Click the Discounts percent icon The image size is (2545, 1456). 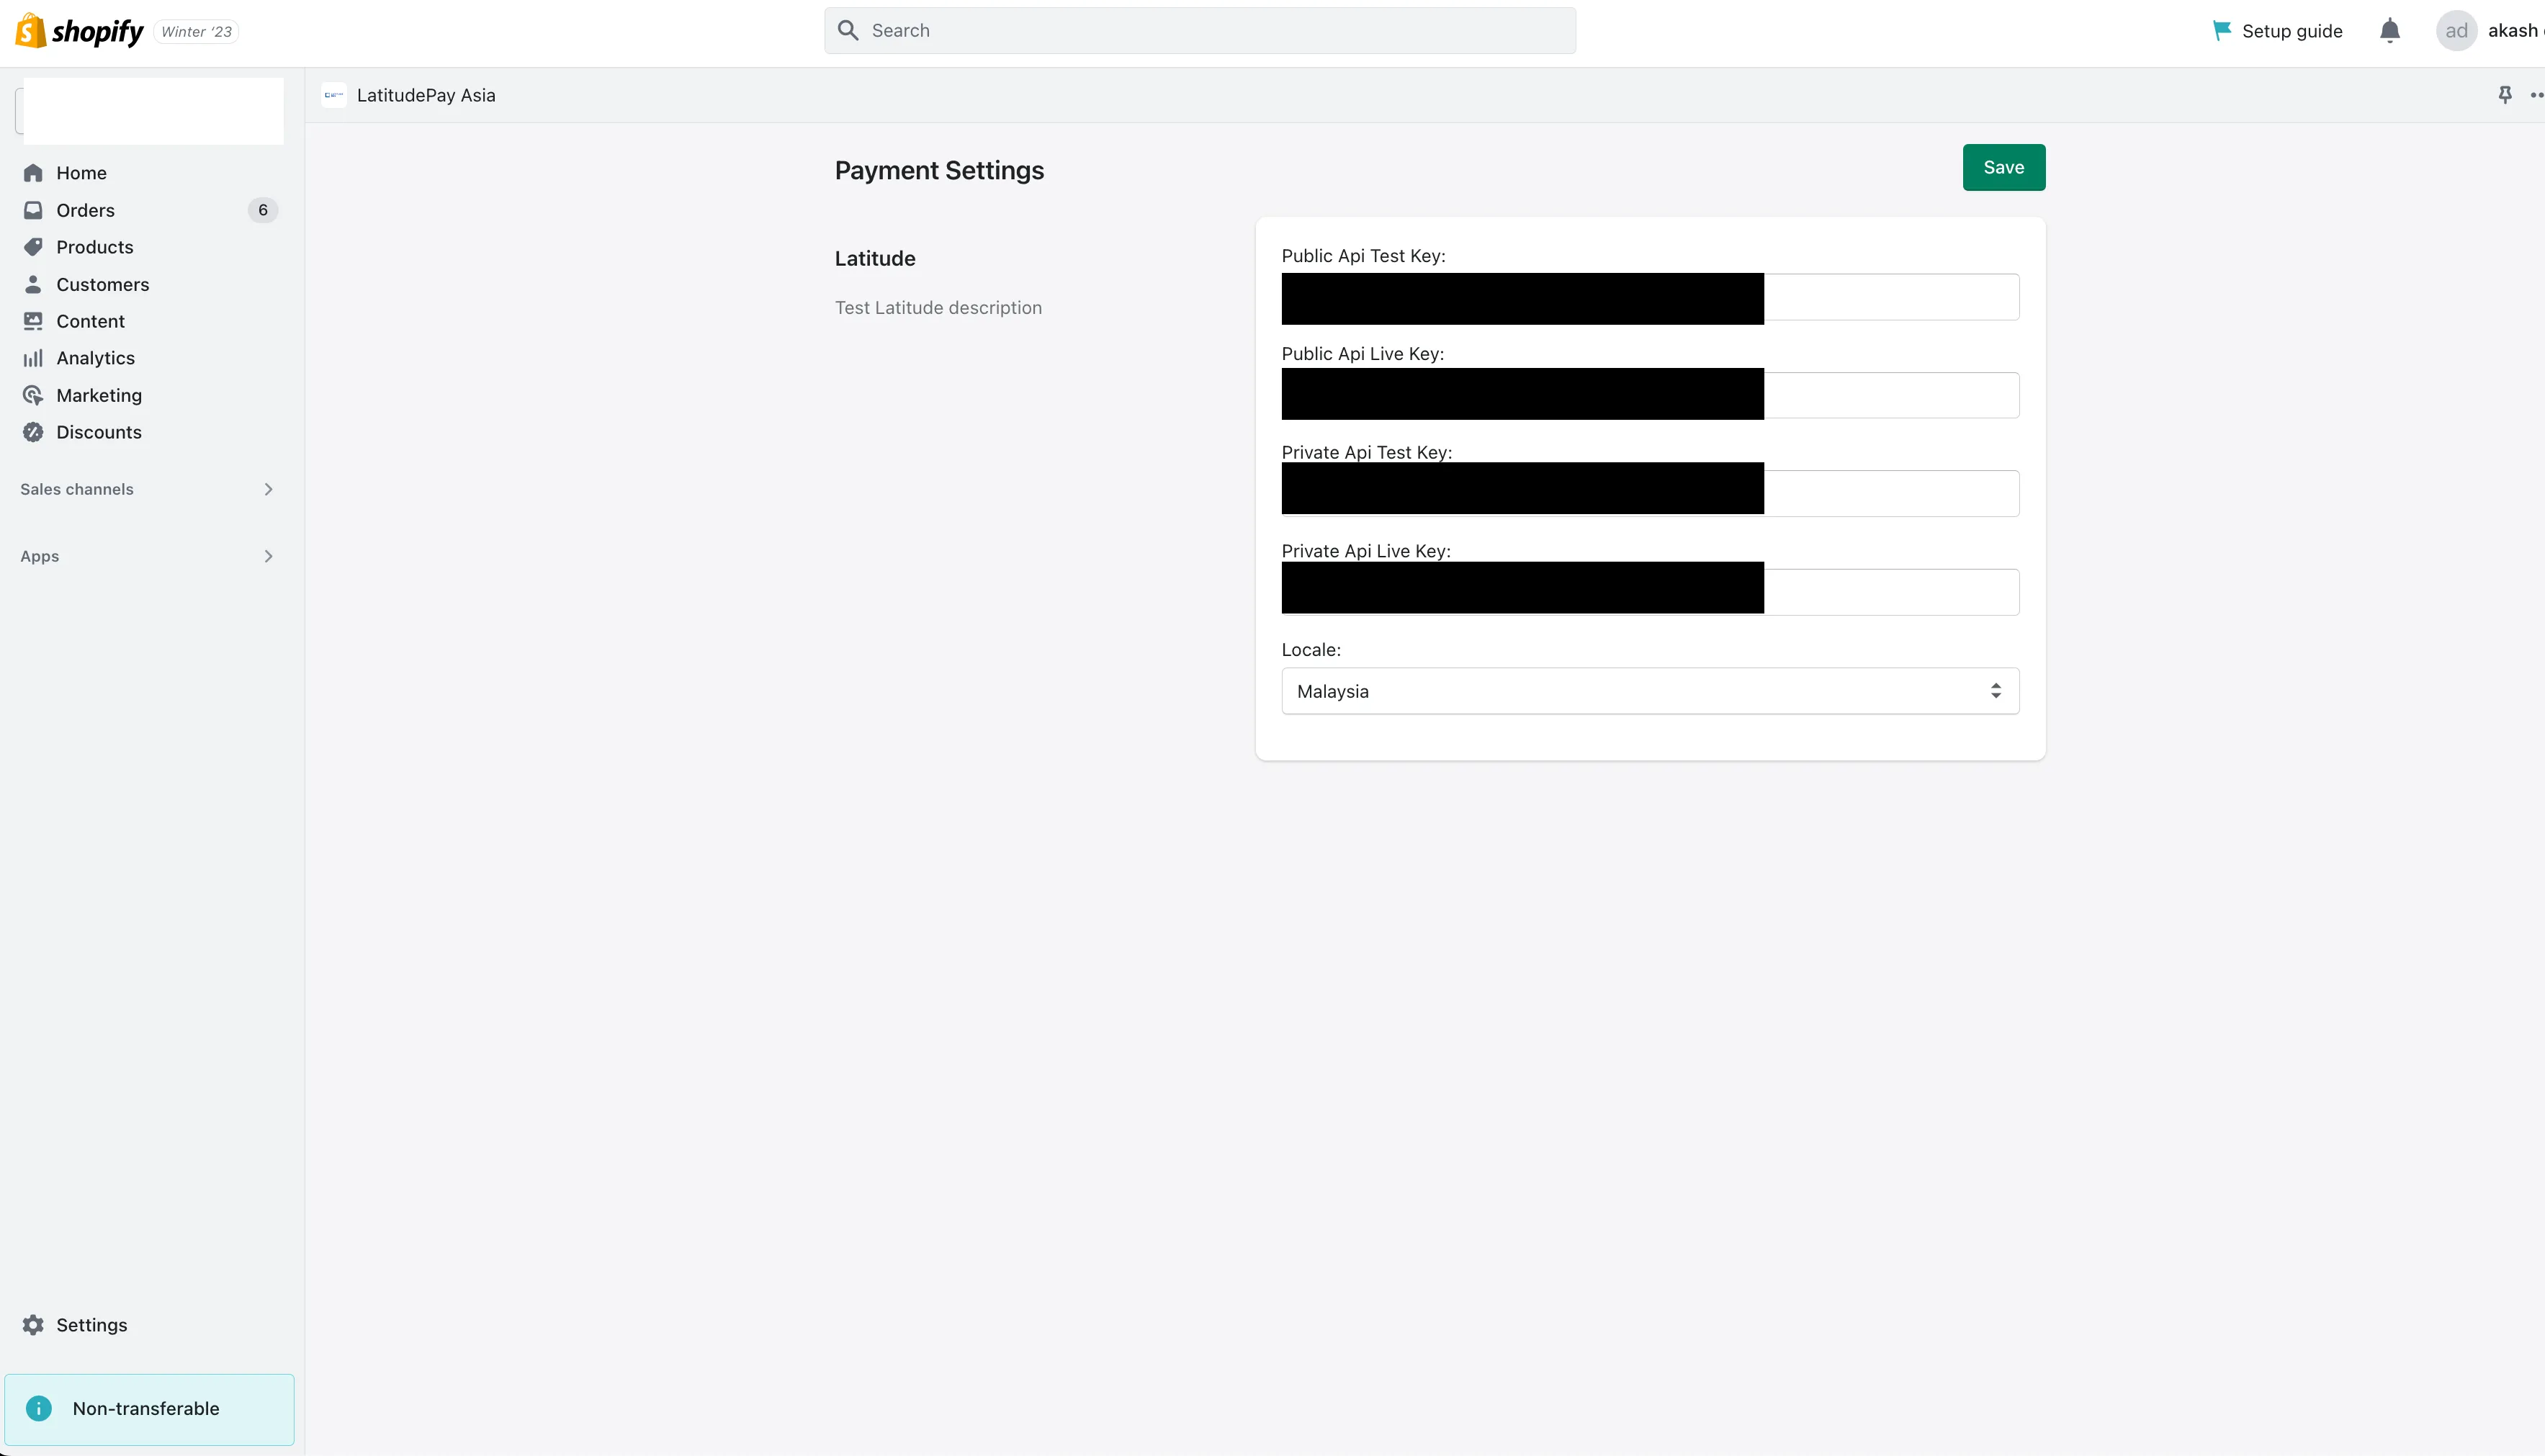click(33, 432)
